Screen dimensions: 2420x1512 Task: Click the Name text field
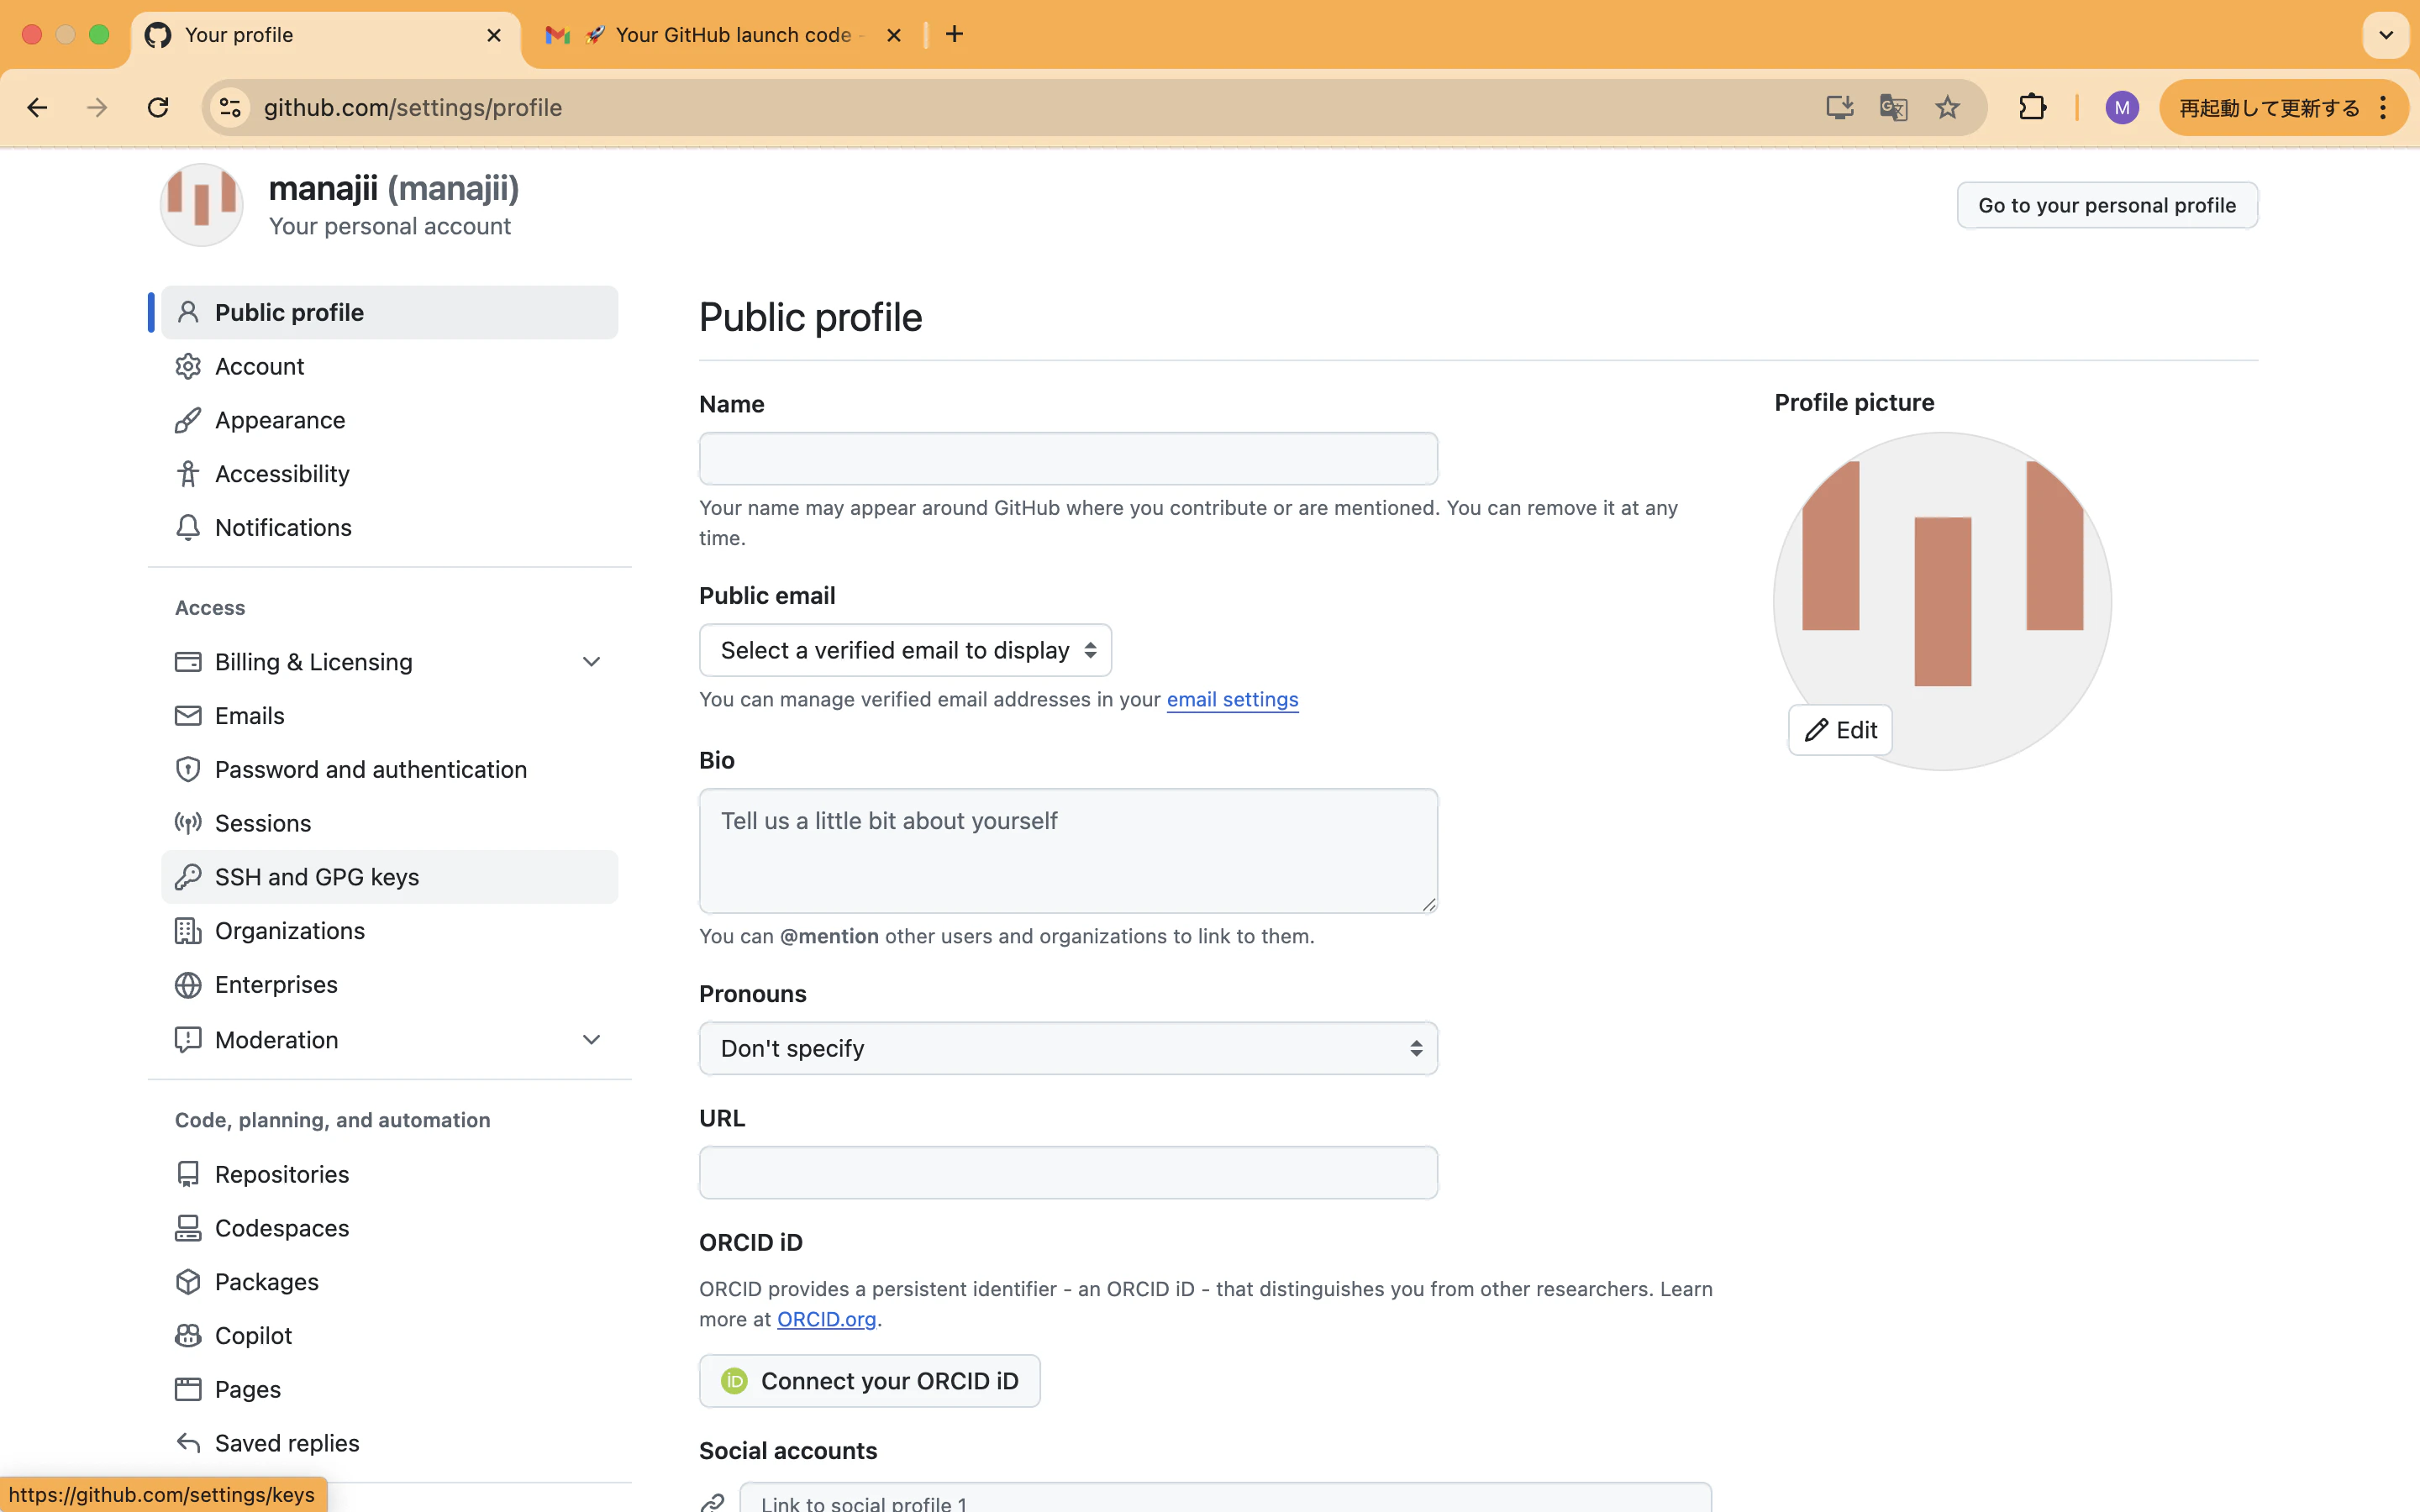tap(1068, 459)
